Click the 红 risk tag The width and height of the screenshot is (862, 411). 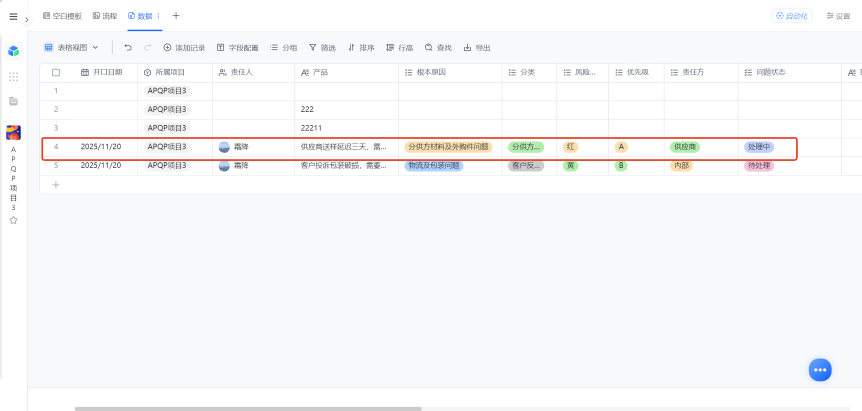(570, 147)
